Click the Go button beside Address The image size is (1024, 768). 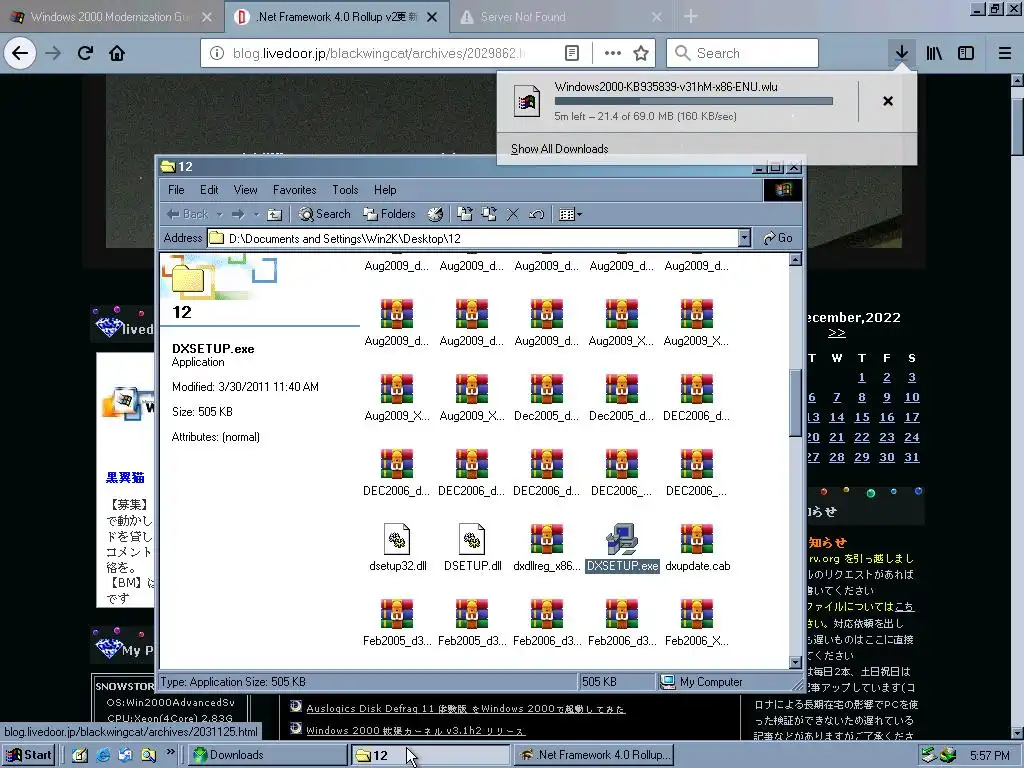tap(777, 238)
